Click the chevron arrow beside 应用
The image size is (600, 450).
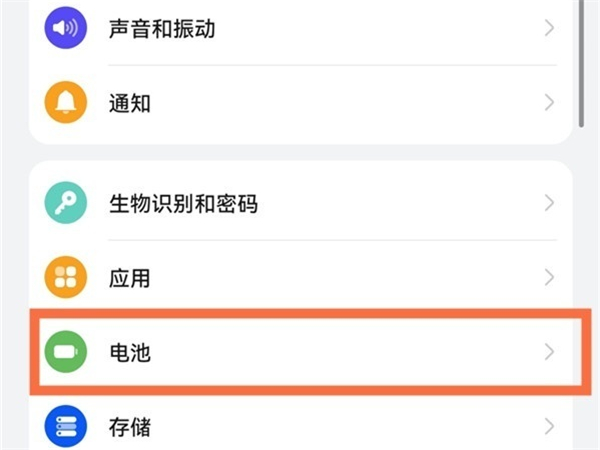point(549,278)
